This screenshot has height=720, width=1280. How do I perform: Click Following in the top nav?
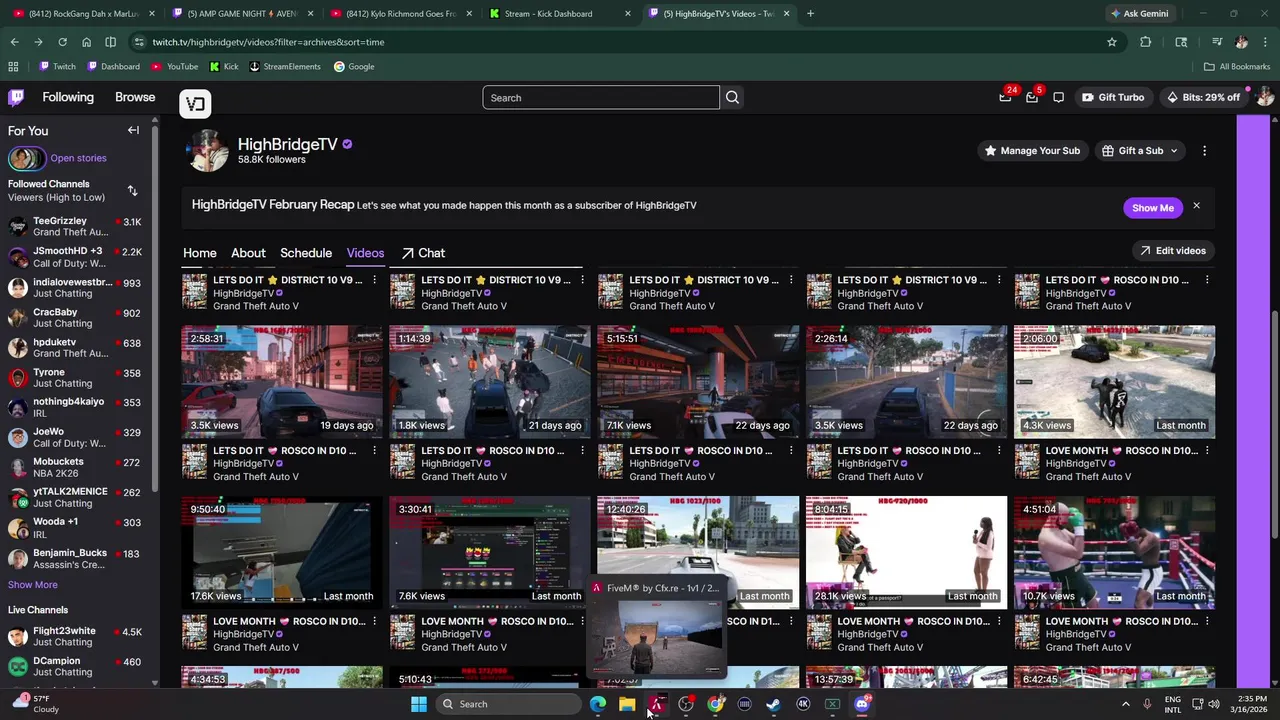(x=68, y=97)
